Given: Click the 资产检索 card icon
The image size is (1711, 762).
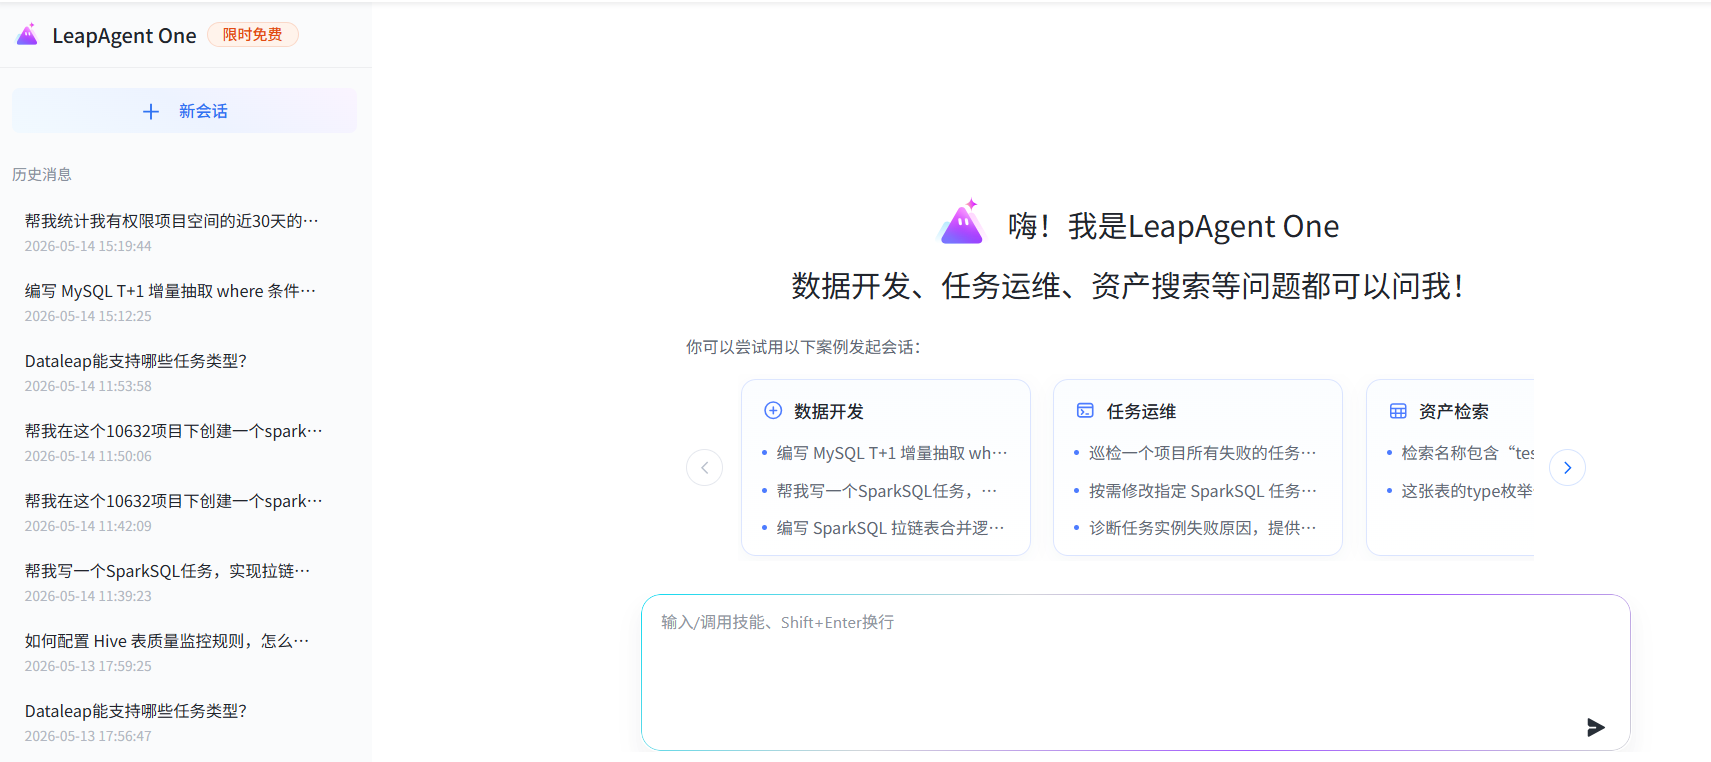Looking at the screenshot, I should point(1398,411).
